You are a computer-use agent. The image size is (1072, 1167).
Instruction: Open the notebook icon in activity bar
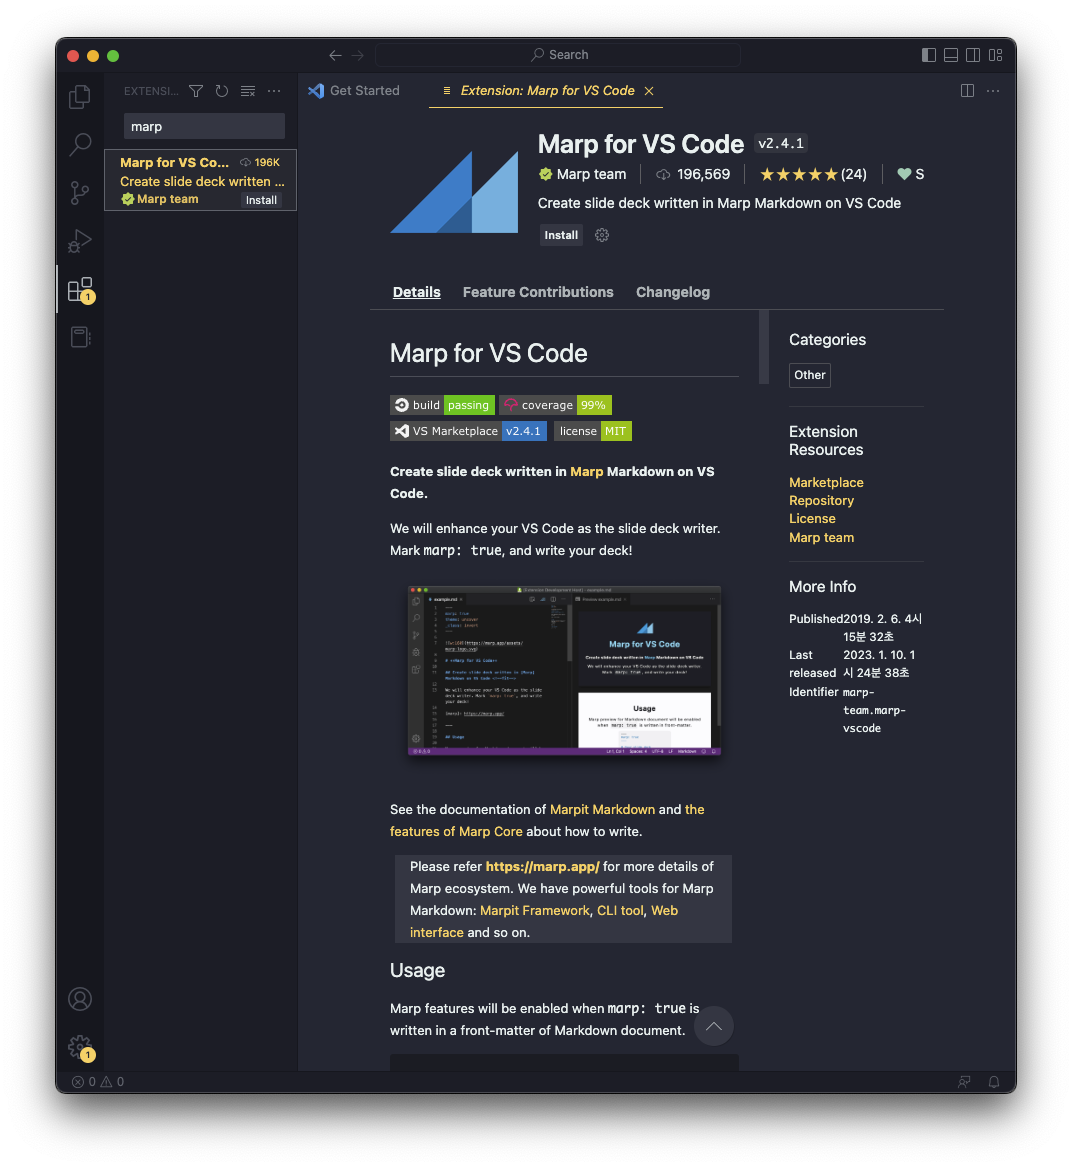coord(80,337)
